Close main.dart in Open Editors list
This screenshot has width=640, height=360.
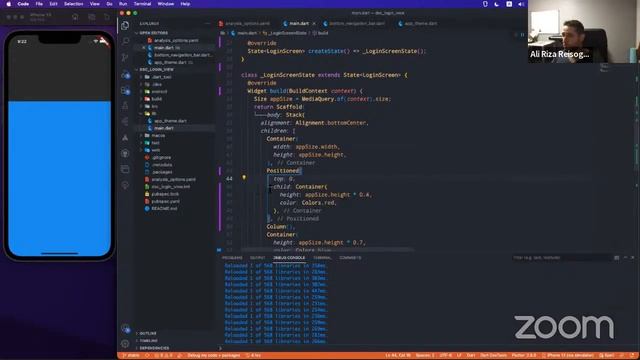point(144,48)
